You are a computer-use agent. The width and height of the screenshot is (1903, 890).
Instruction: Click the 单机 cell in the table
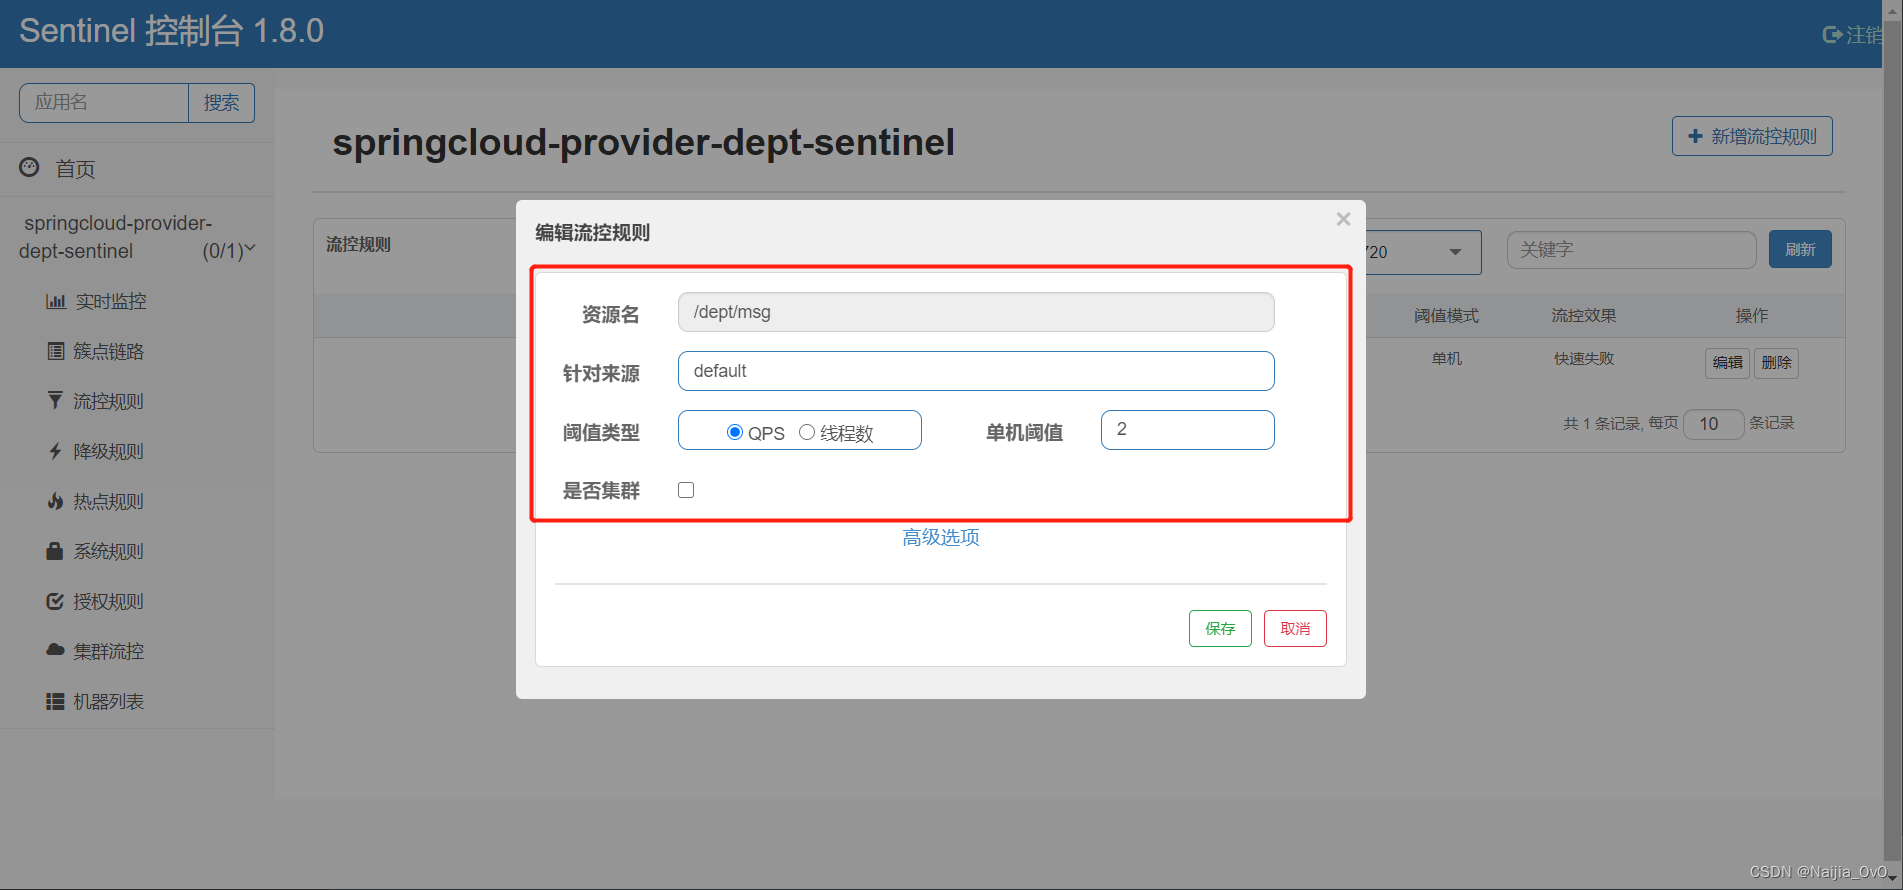click(x=1446, y=358)
